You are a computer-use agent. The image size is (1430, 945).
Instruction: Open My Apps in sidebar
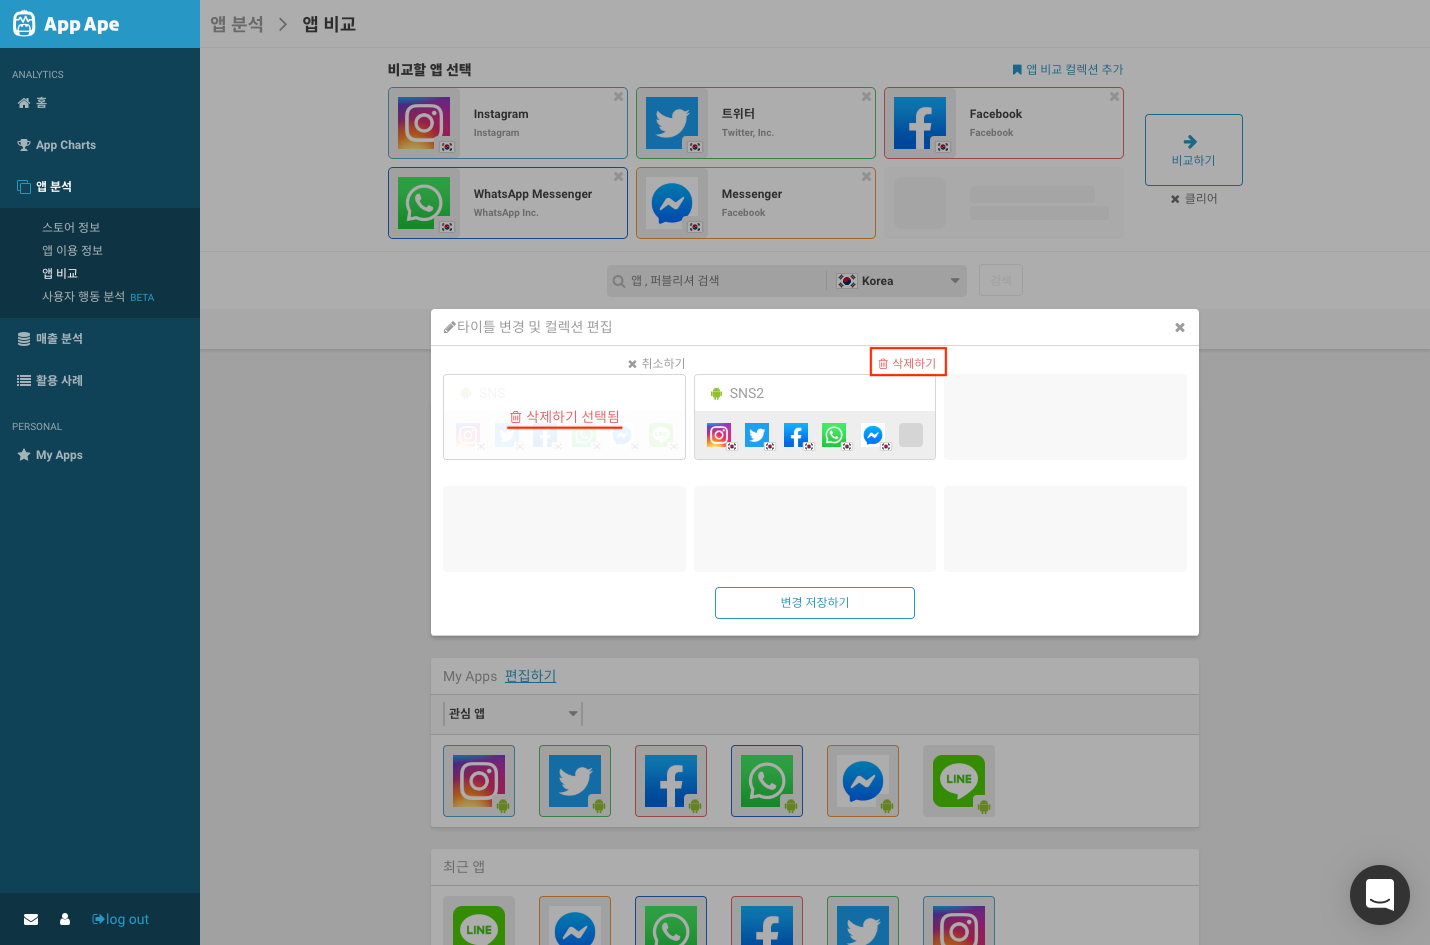click(x=50, y=455)
